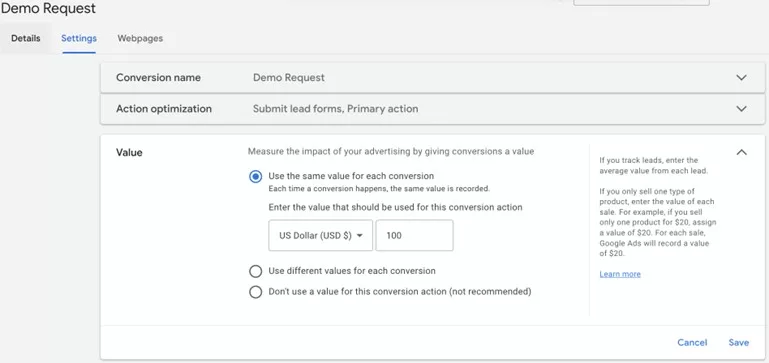Click the Save button
Image resolution: width=769 pixels, height=363 pixels.
[739, 342]
